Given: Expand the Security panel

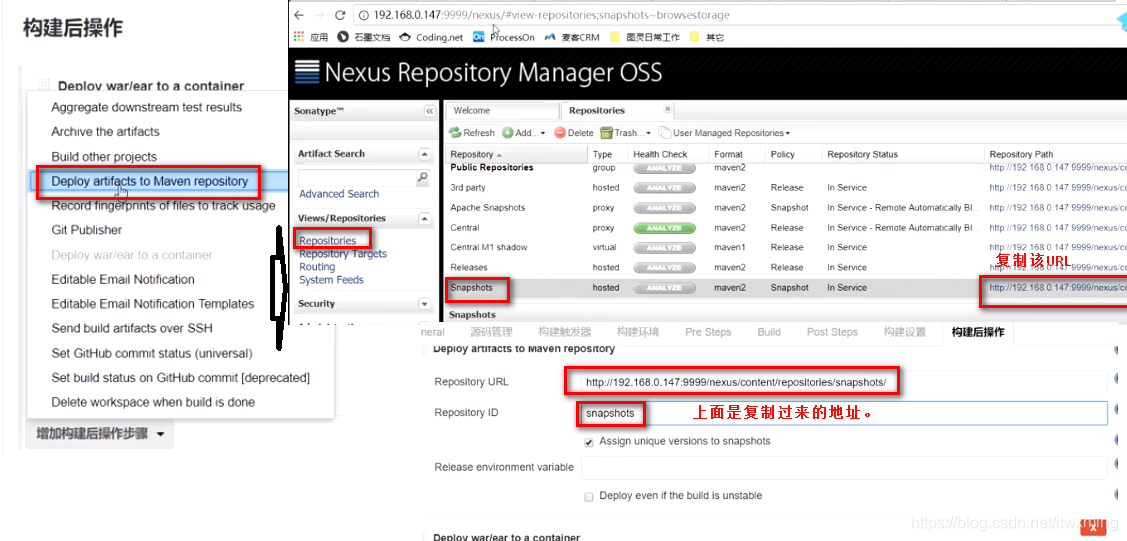Looking at the screenshot, I should pos(424,304).
